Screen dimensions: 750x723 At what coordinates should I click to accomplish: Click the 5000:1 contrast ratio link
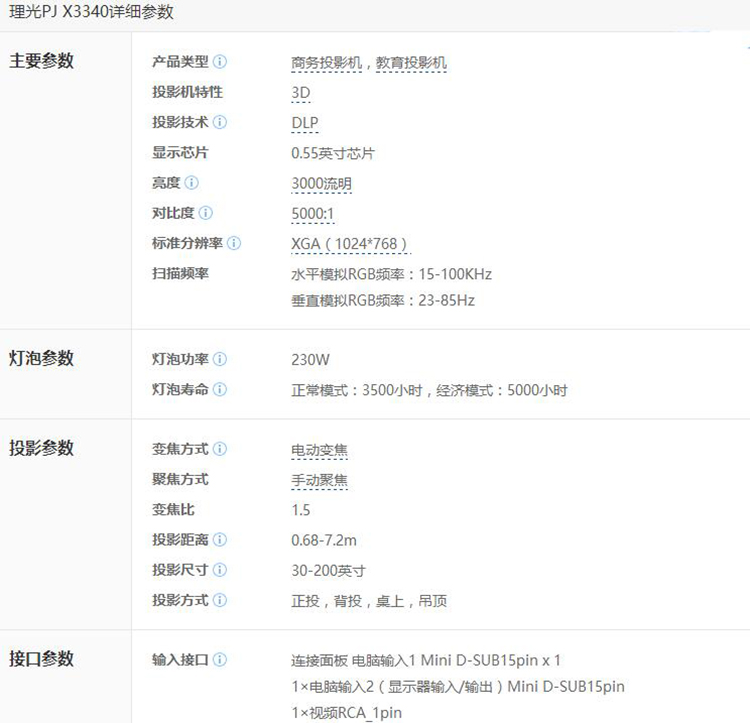pos(313,214)
